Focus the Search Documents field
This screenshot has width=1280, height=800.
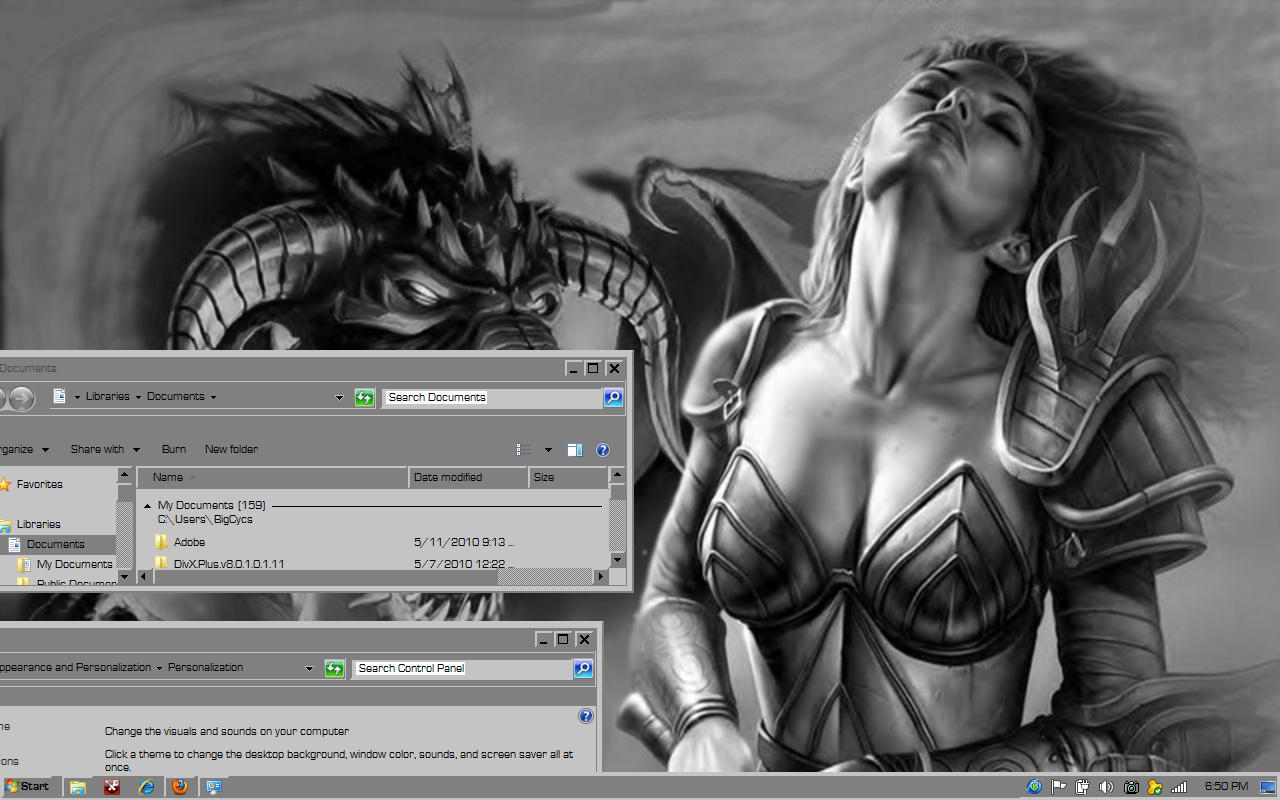[492, 398]
